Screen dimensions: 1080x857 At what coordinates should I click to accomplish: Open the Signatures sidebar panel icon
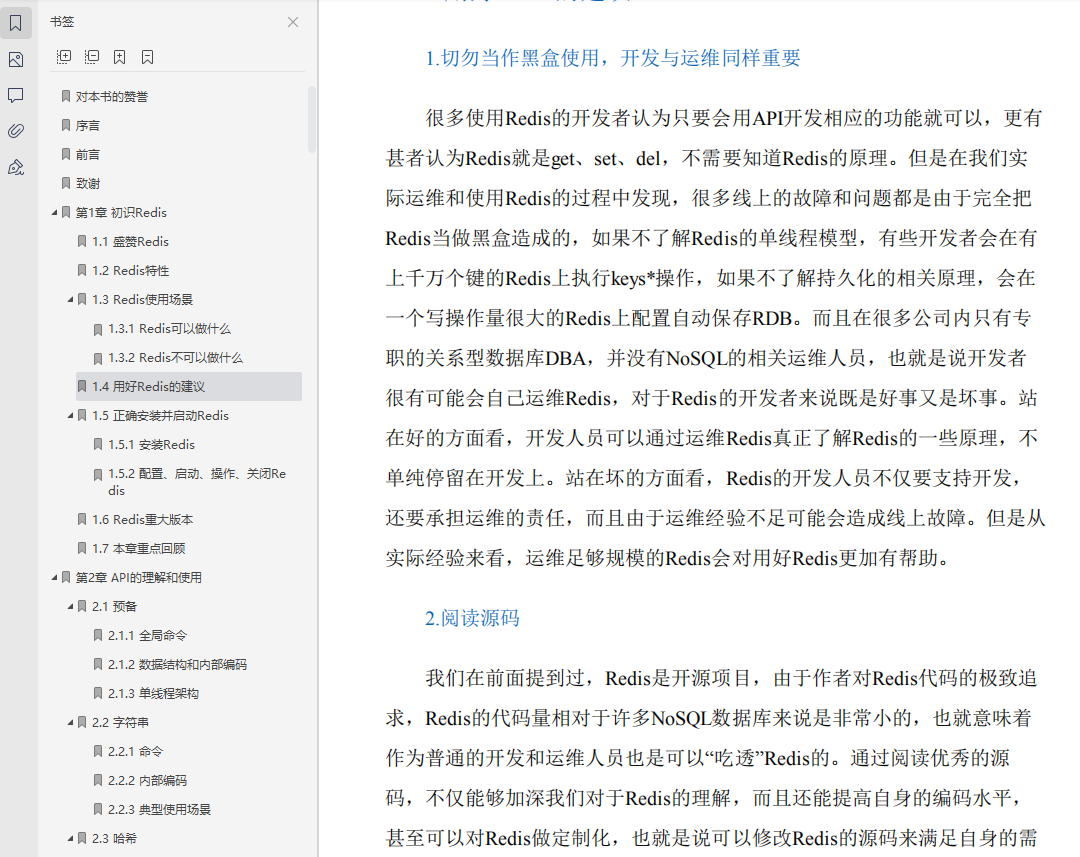click(16, 167)
